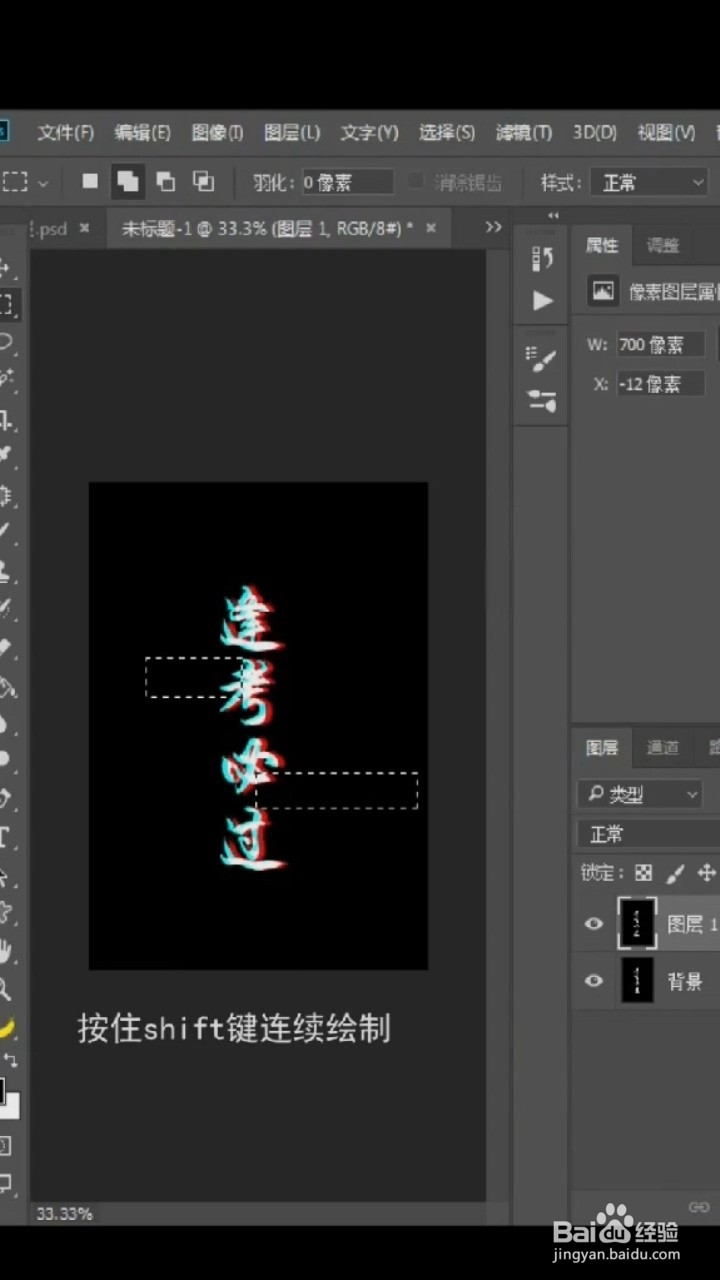Viewport: 720px width, 1280px height.
Task: Switch to the 属性 properties tab
Action: click(x=602, y=245)
